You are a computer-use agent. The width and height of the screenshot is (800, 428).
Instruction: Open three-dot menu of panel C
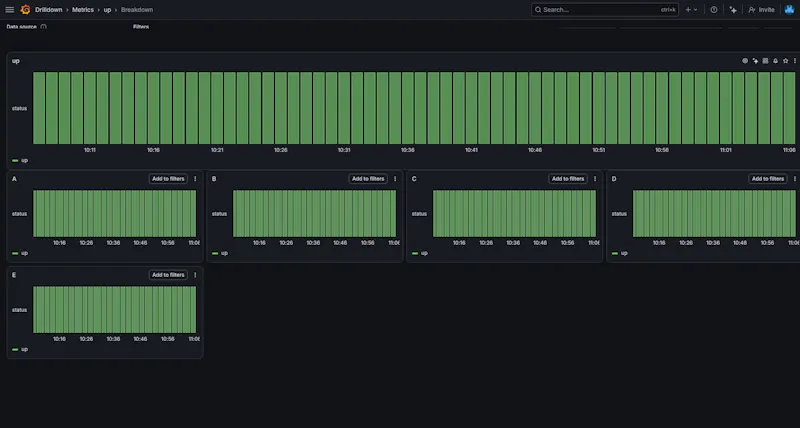595,179
